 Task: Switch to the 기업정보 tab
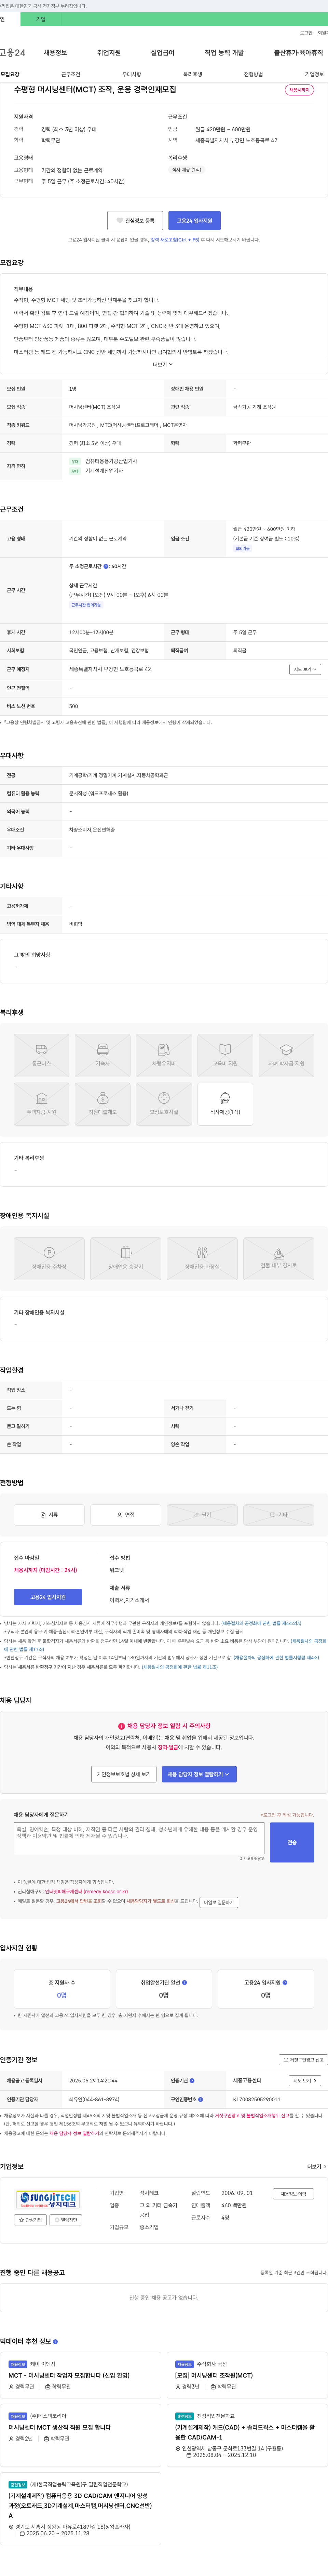coord(314,74)
